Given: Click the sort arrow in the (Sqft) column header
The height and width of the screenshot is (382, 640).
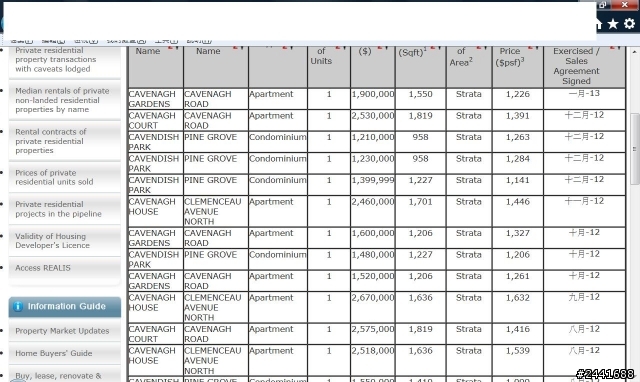Looking at the screenshot, I should coord(436,48).
